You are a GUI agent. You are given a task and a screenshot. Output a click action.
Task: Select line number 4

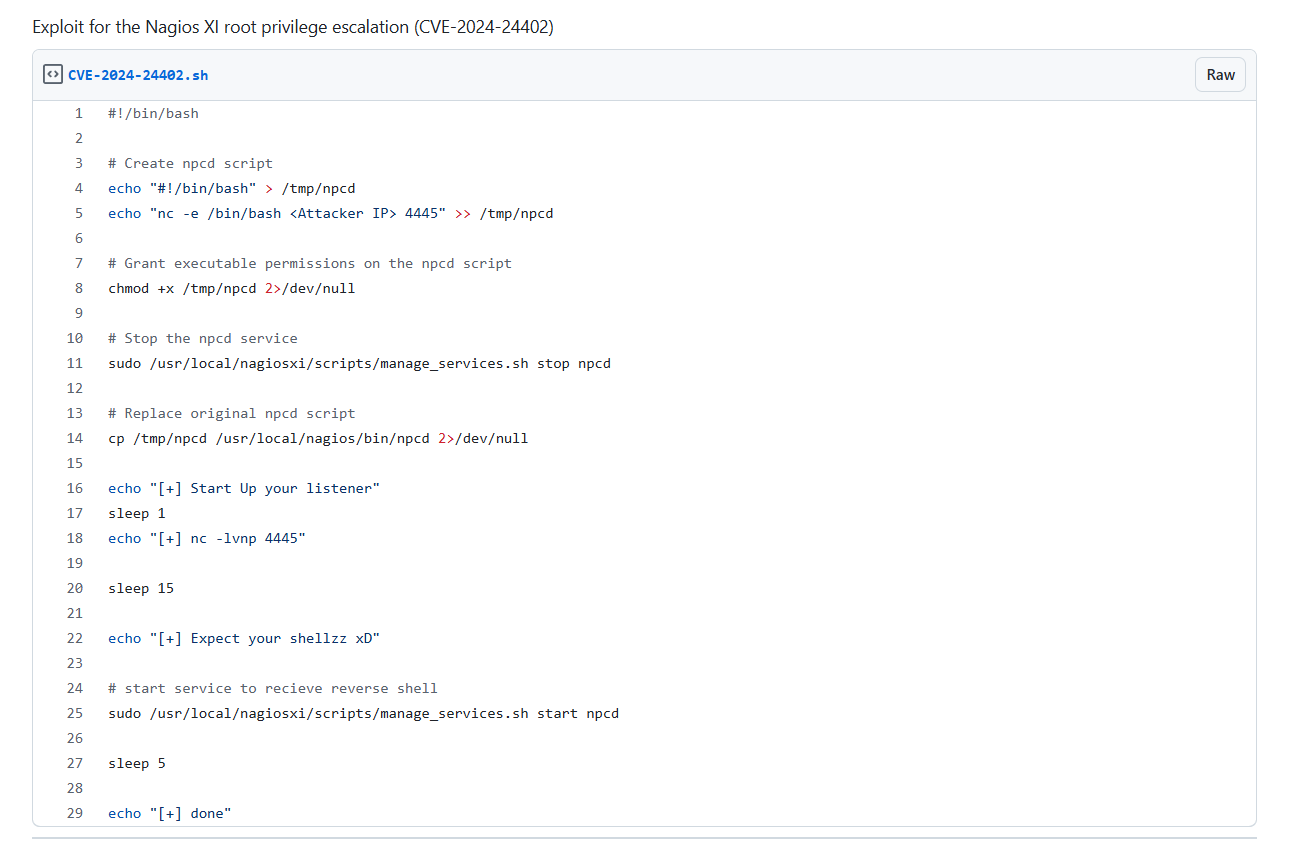click(79, 188)
